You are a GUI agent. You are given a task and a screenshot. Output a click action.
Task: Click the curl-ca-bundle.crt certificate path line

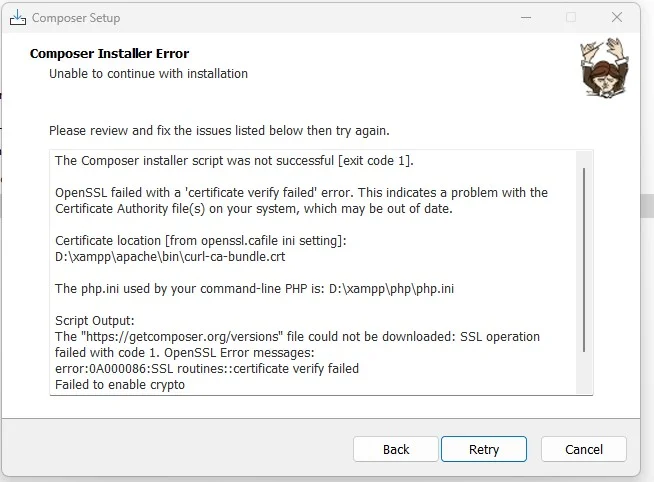(170, 256)
